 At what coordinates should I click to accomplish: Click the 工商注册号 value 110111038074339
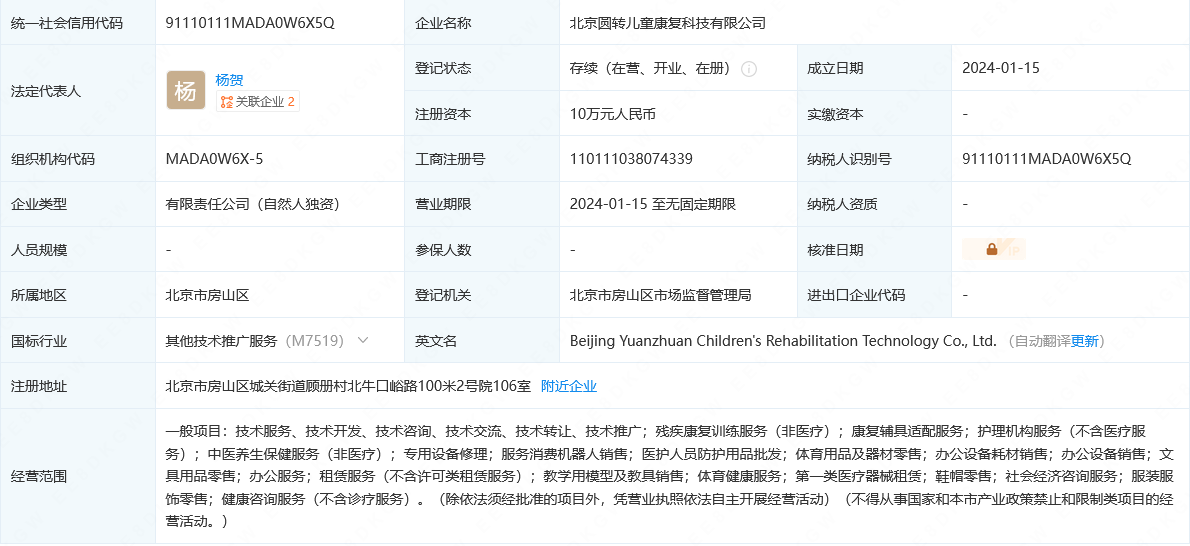tap(631, 159)
